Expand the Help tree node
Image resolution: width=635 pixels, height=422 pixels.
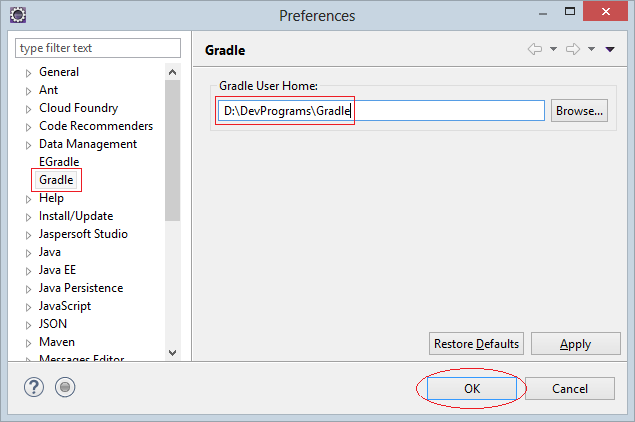click(28, 199)
